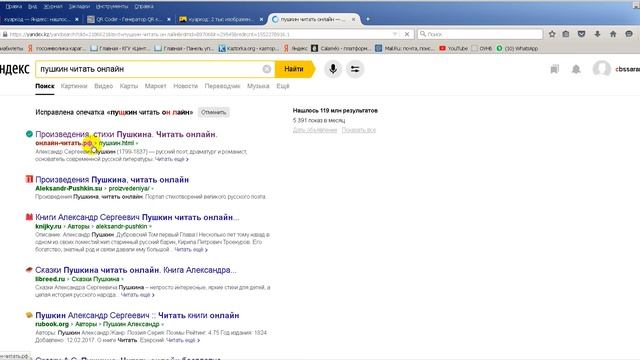640x360 pixels.
Task: Click Показать все link
Action: 358,130
